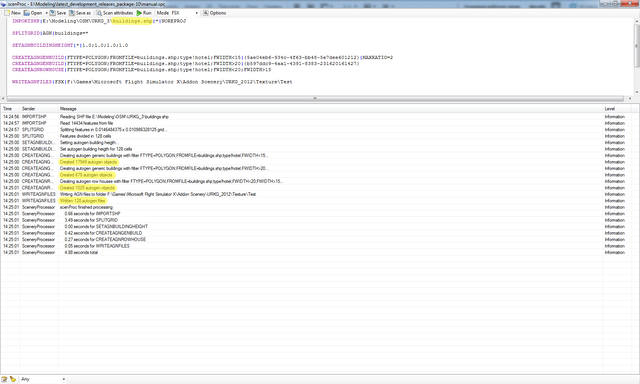Create a new script with New
Screen dimensions: 640x384
click(x=12, y=13)
